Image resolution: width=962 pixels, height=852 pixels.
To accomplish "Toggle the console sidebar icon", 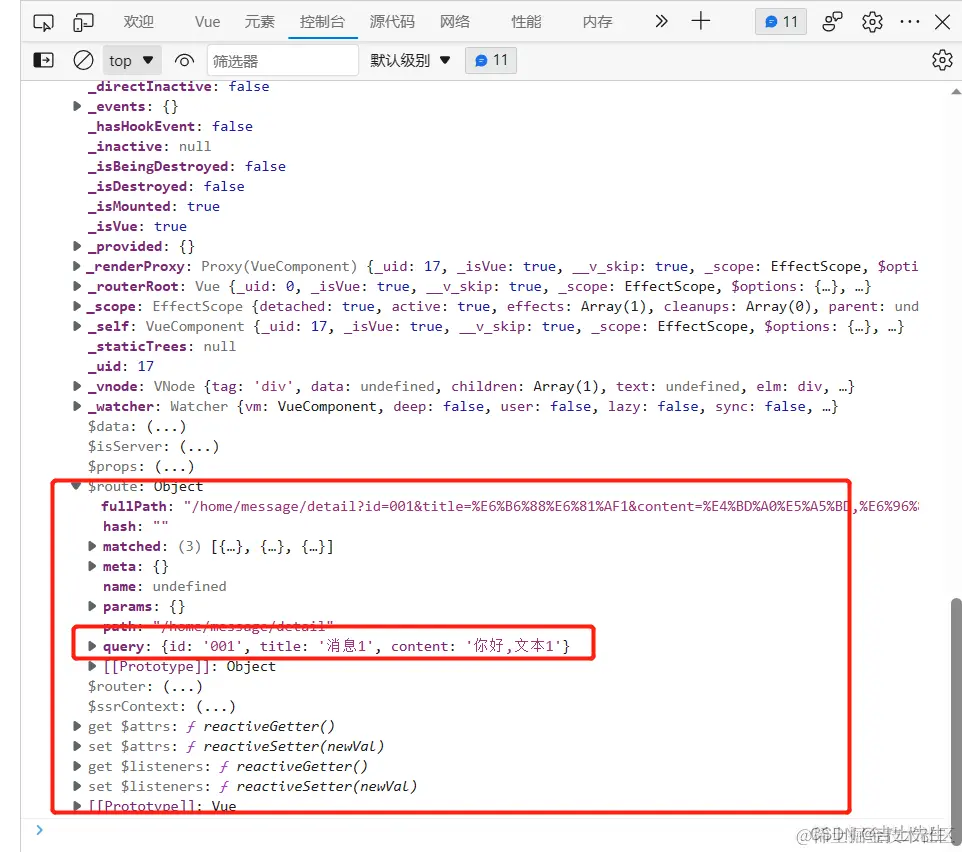I will [43, 60].
